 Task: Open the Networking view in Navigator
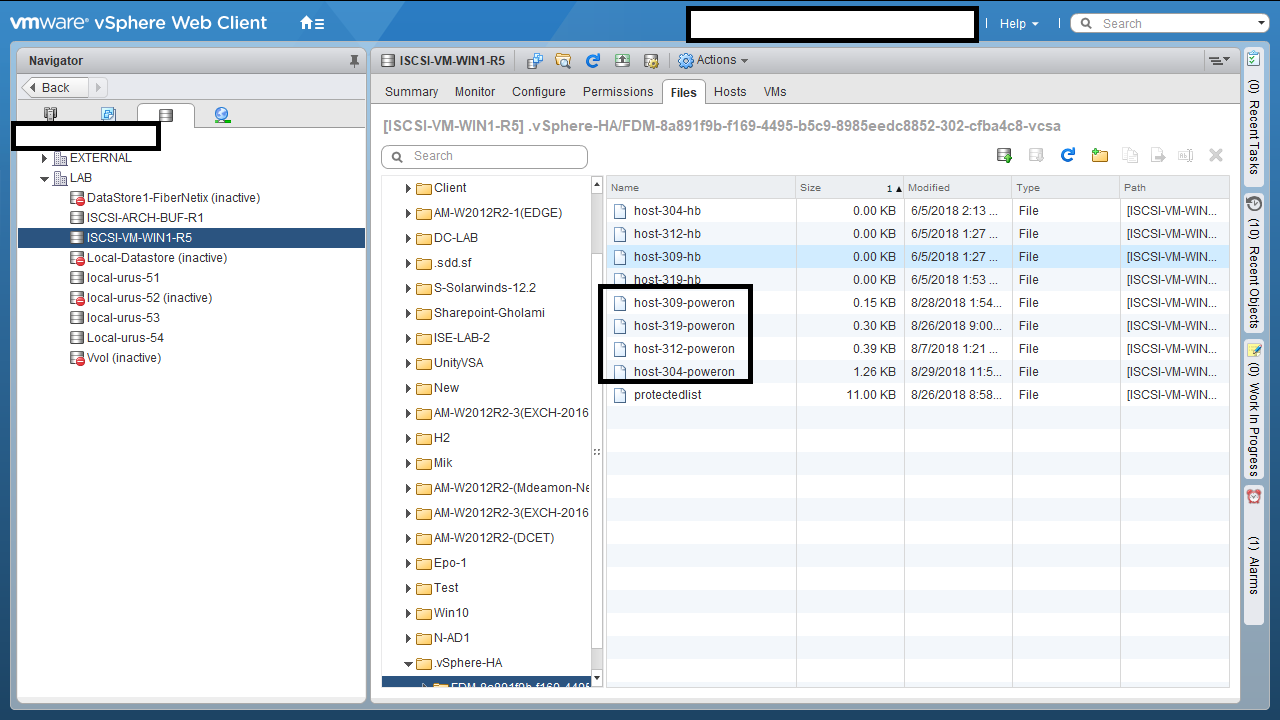click(222, 115)
